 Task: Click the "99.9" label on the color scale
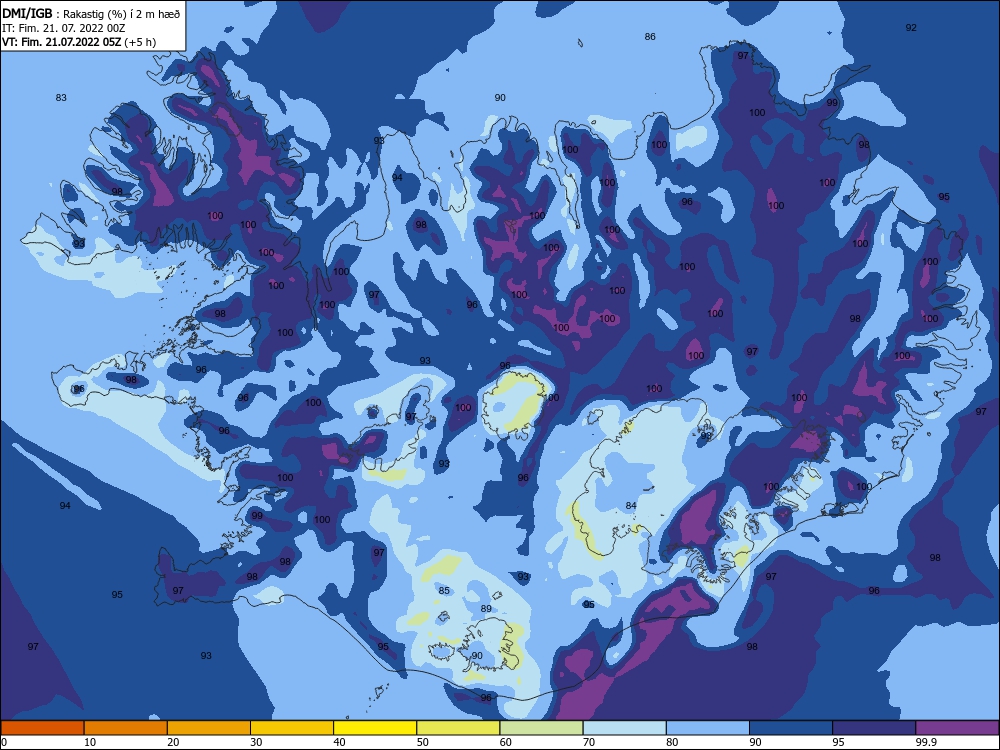(926, 742)
